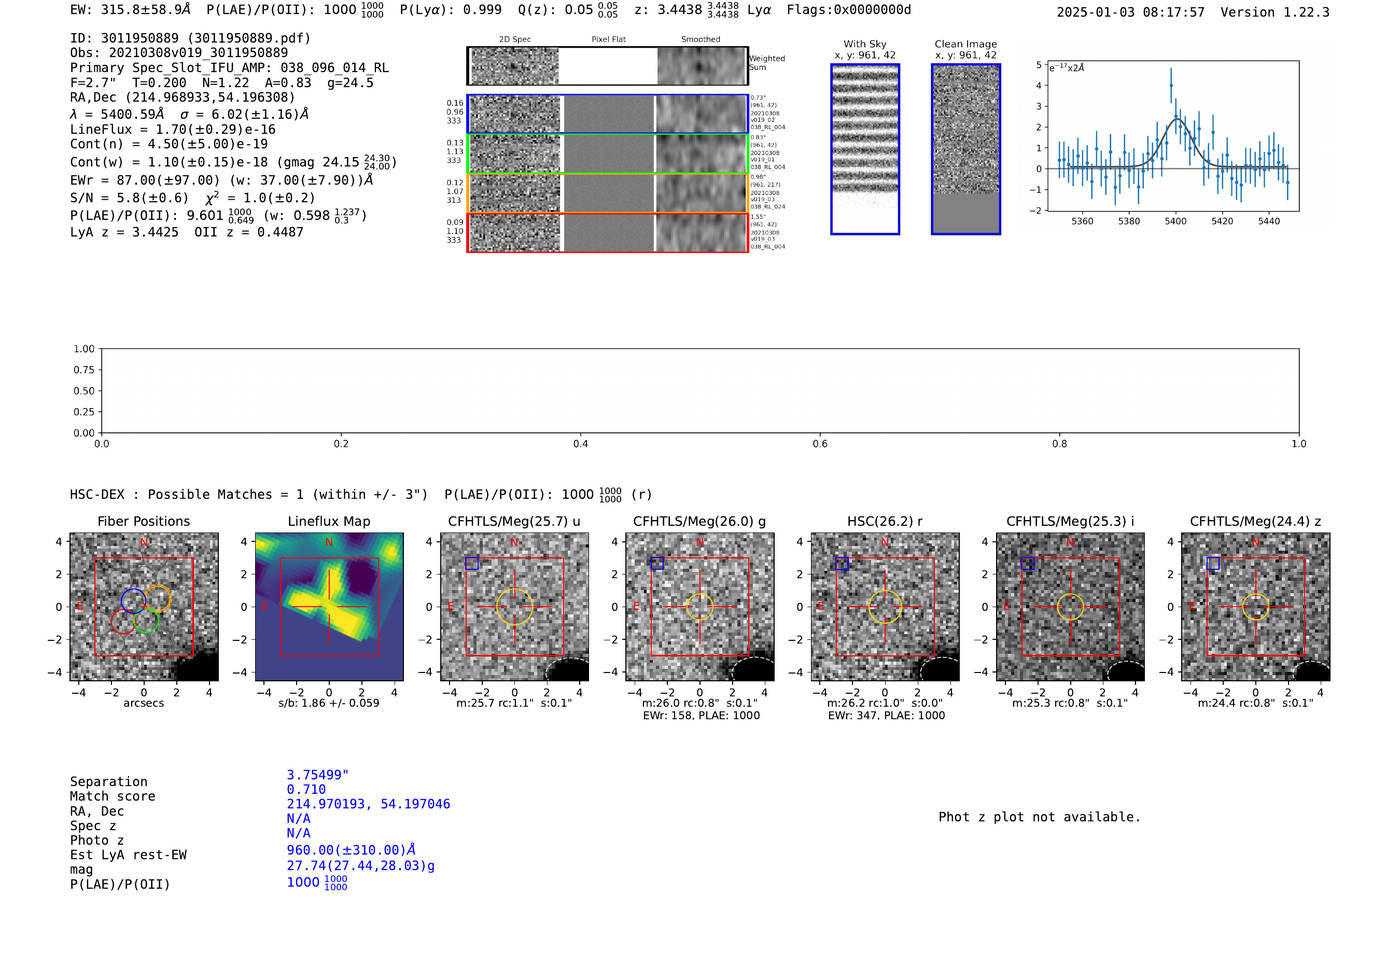Image resolution: width=1400 pixels, height=953 pixels.
Task: Click the Est LyA rest-EW value 960.00(±310.00)Å
Action: click(351, 850)
